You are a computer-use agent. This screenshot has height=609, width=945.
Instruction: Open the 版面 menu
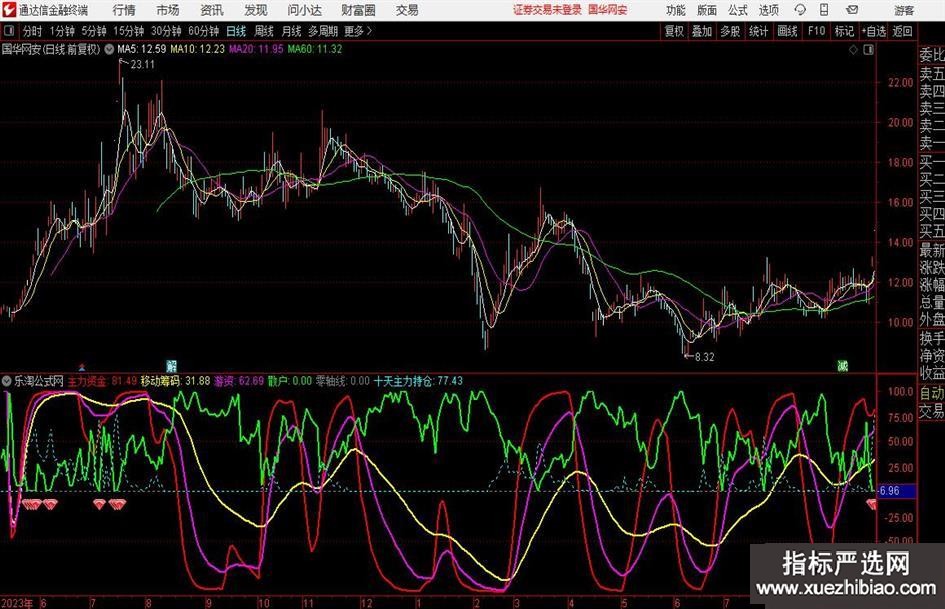pos(706,10)
